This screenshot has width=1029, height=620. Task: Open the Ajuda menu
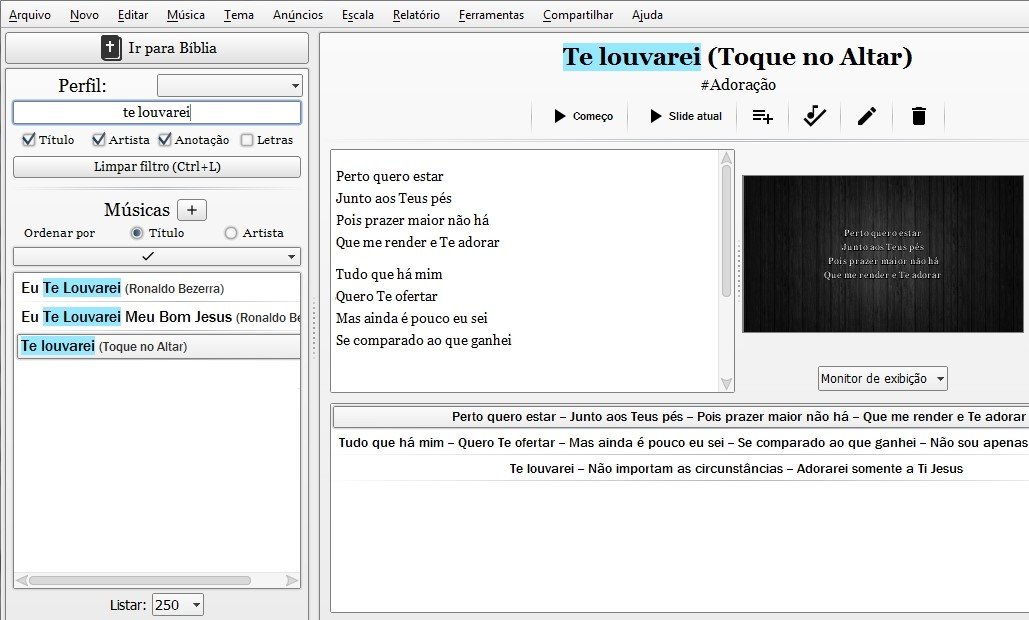click(x=647, y=14)
